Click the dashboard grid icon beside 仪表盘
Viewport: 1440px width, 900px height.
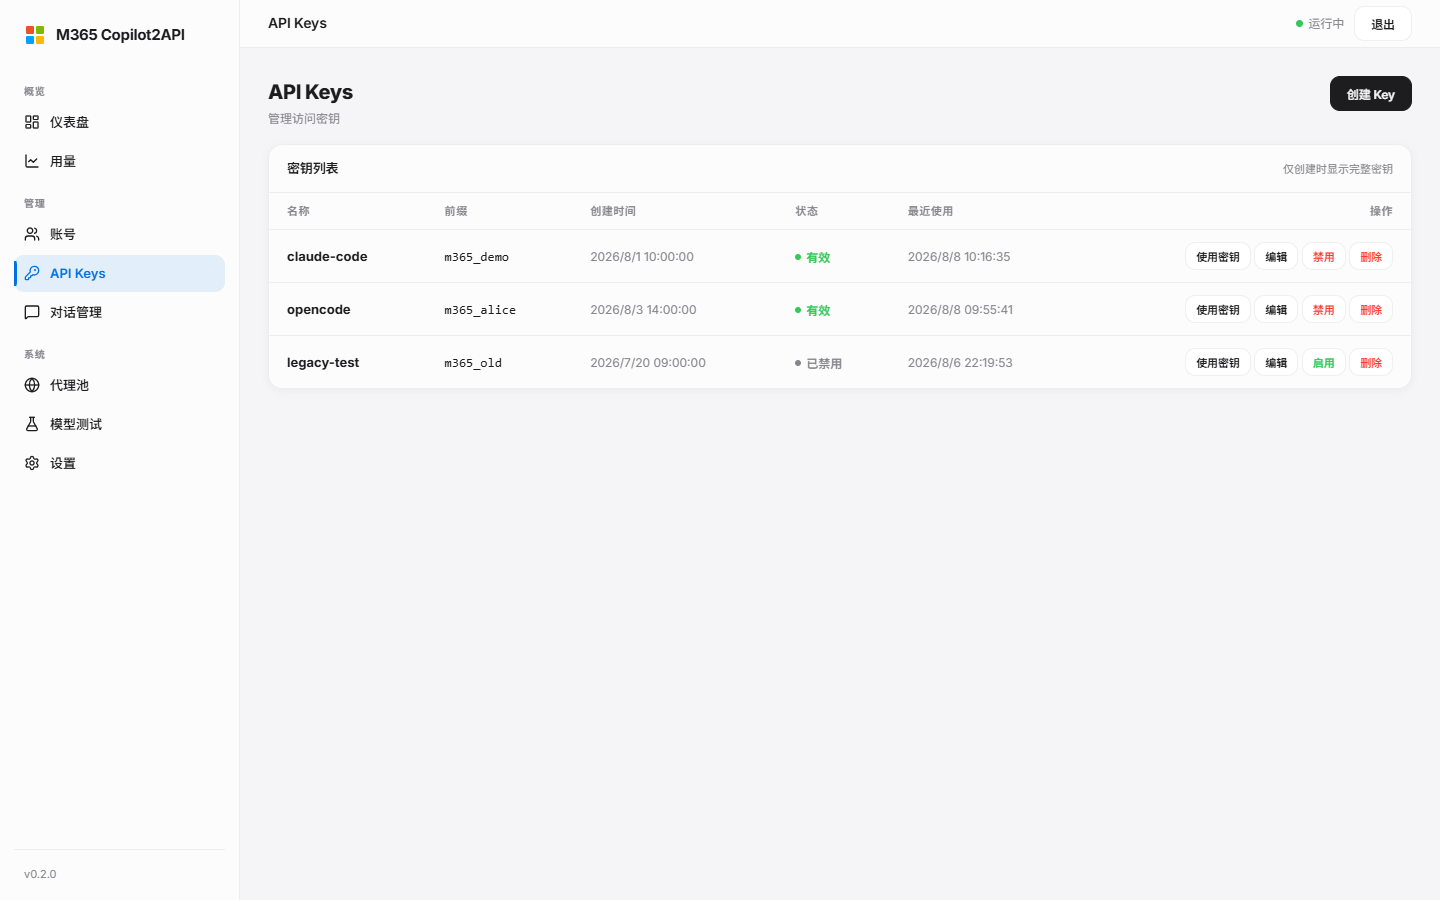pyautogui.click(x=32, y=122)
